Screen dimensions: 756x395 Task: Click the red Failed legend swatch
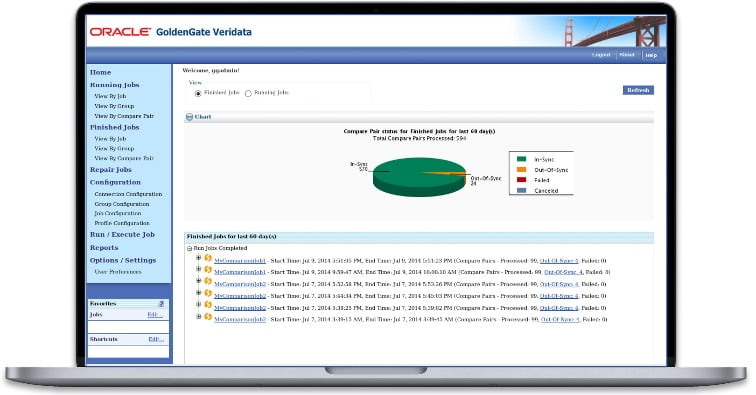[x=521, y=180]
